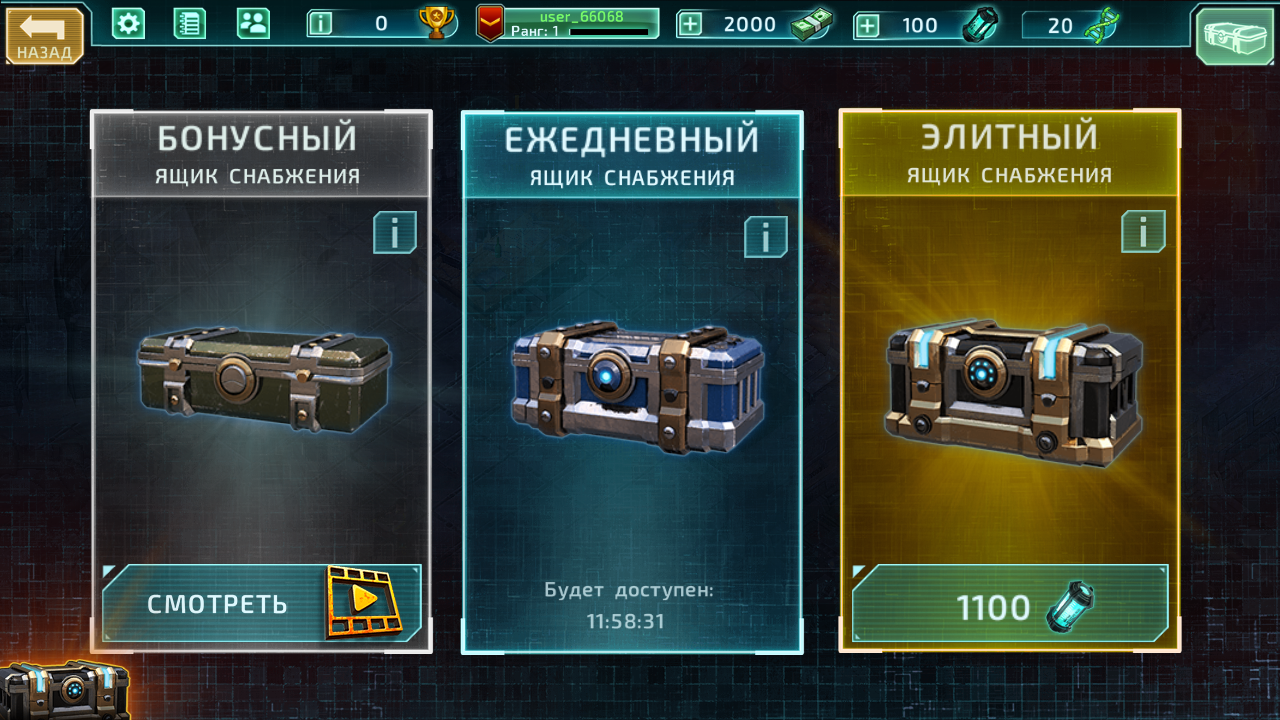Select the red rank chevron badge

pyautogui.click(x=489, y=23)
